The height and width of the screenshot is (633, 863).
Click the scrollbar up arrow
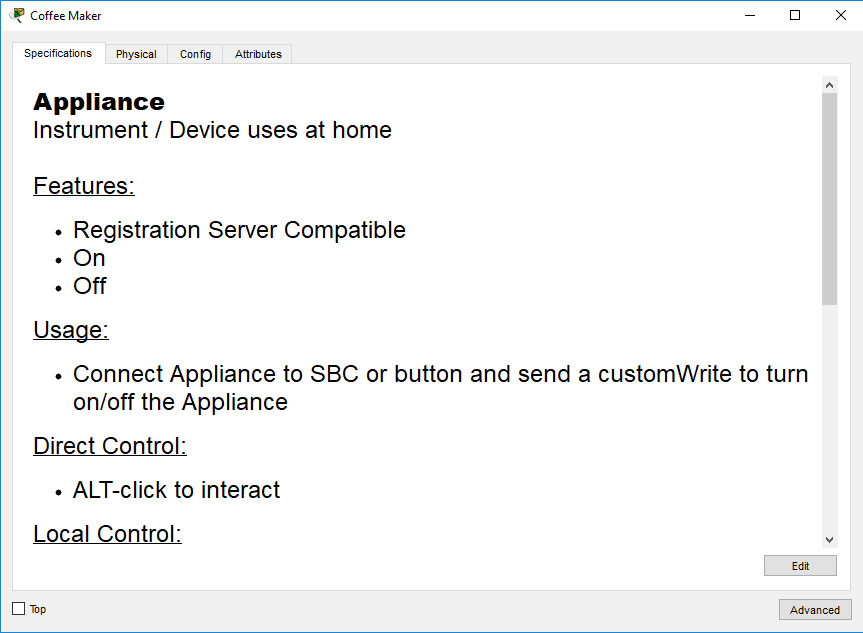829,85
